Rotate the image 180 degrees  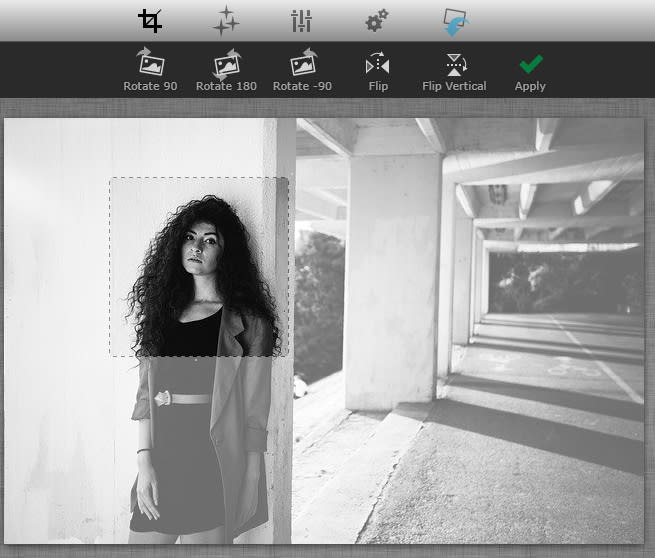(x=226, y=69)
